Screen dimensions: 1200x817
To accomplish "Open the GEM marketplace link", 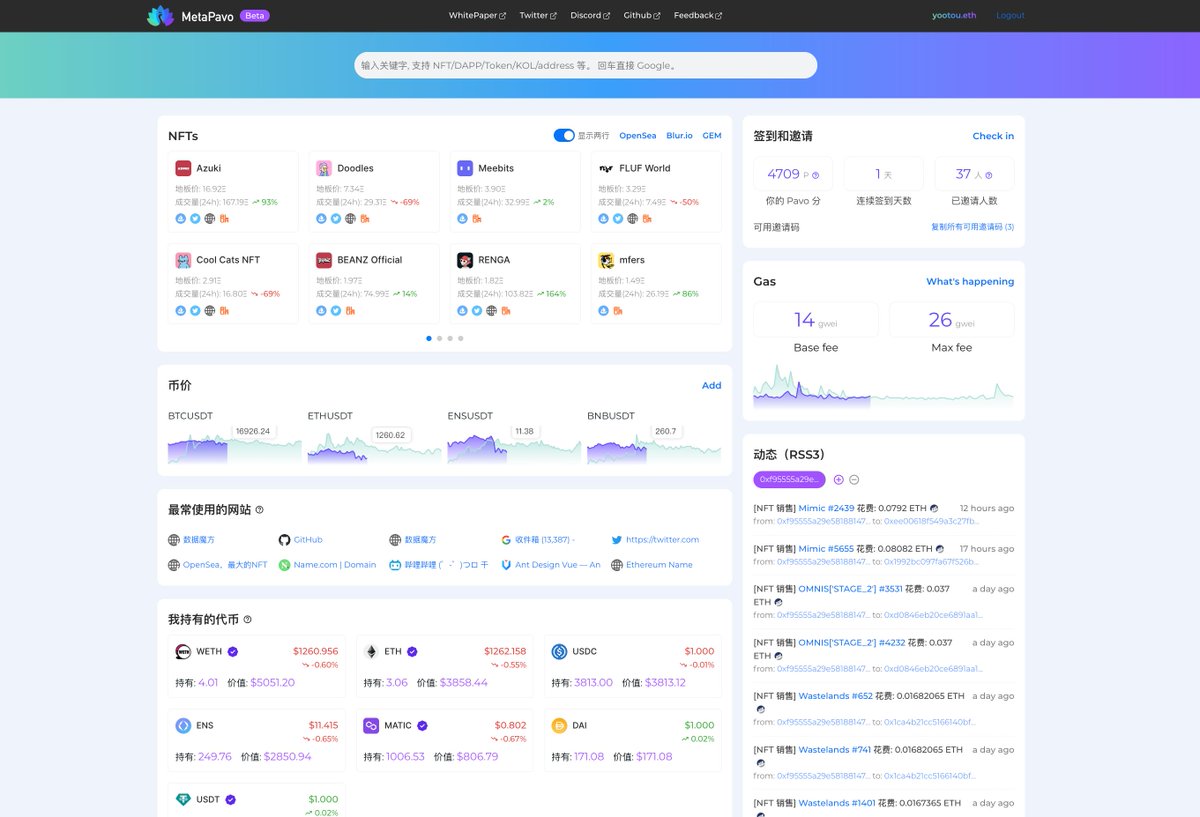I will (x=711, y=135).
